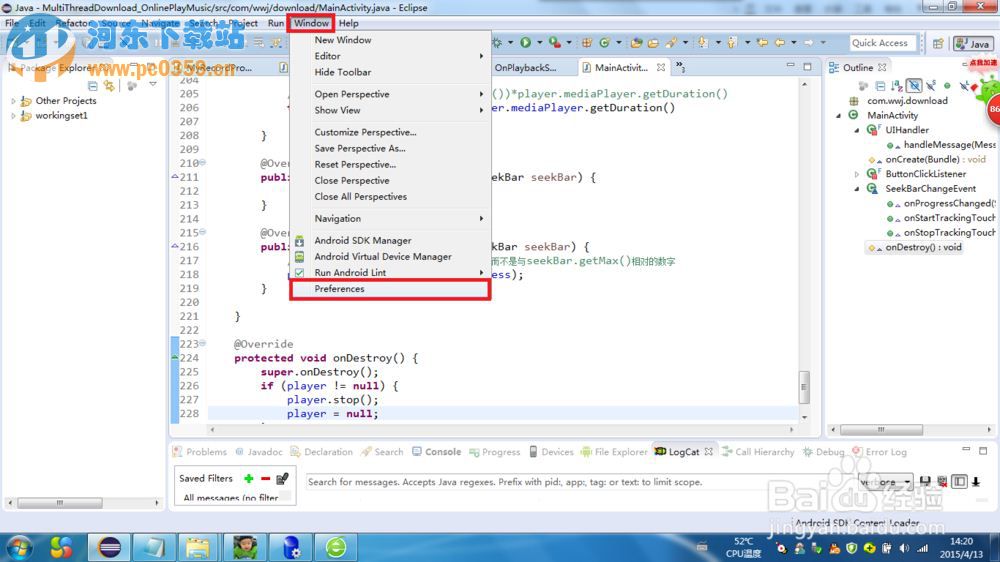Select Preferences in the Window menu
Screen dimensions: 1000x562
coord(339,289)
